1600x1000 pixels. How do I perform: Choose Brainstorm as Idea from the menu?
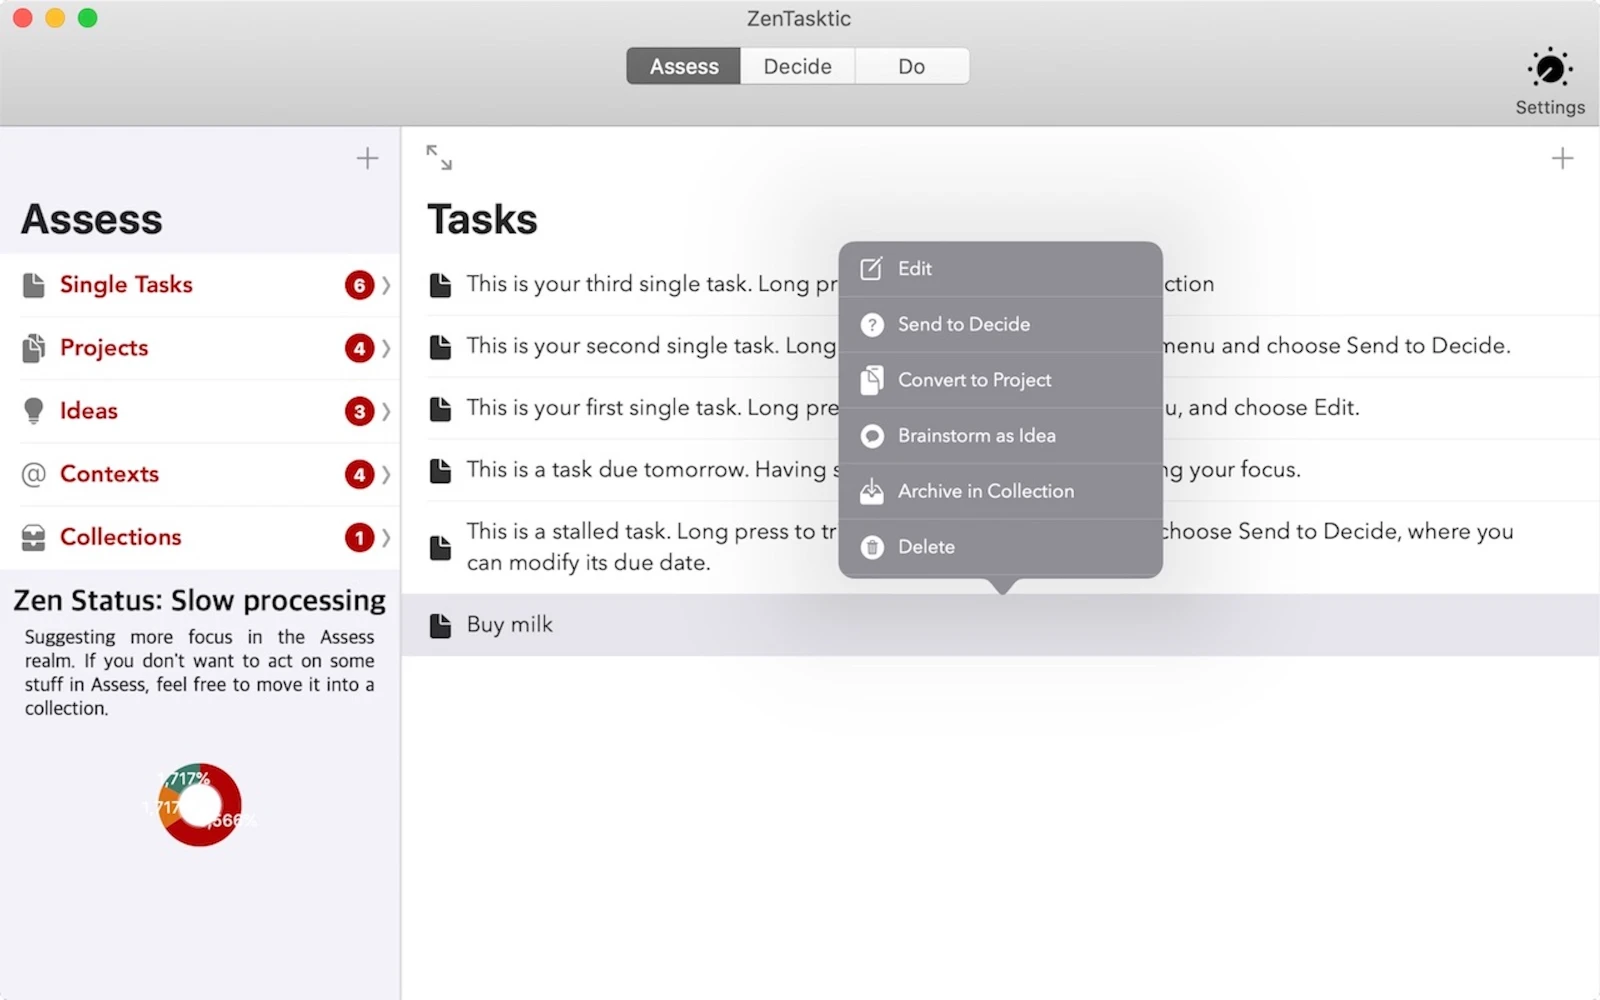tap(1000, 436)
